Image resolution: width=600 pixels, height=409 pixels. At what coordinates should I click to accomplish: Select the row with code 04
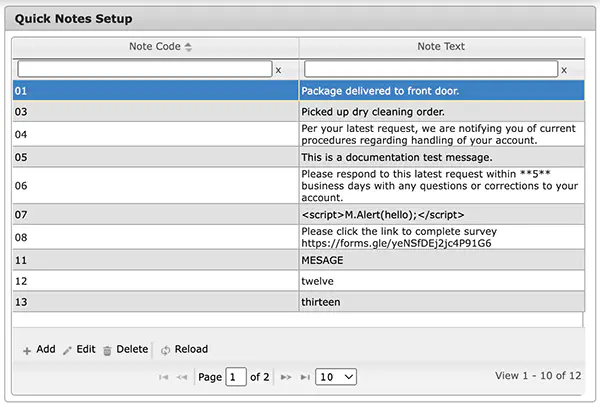298,134
